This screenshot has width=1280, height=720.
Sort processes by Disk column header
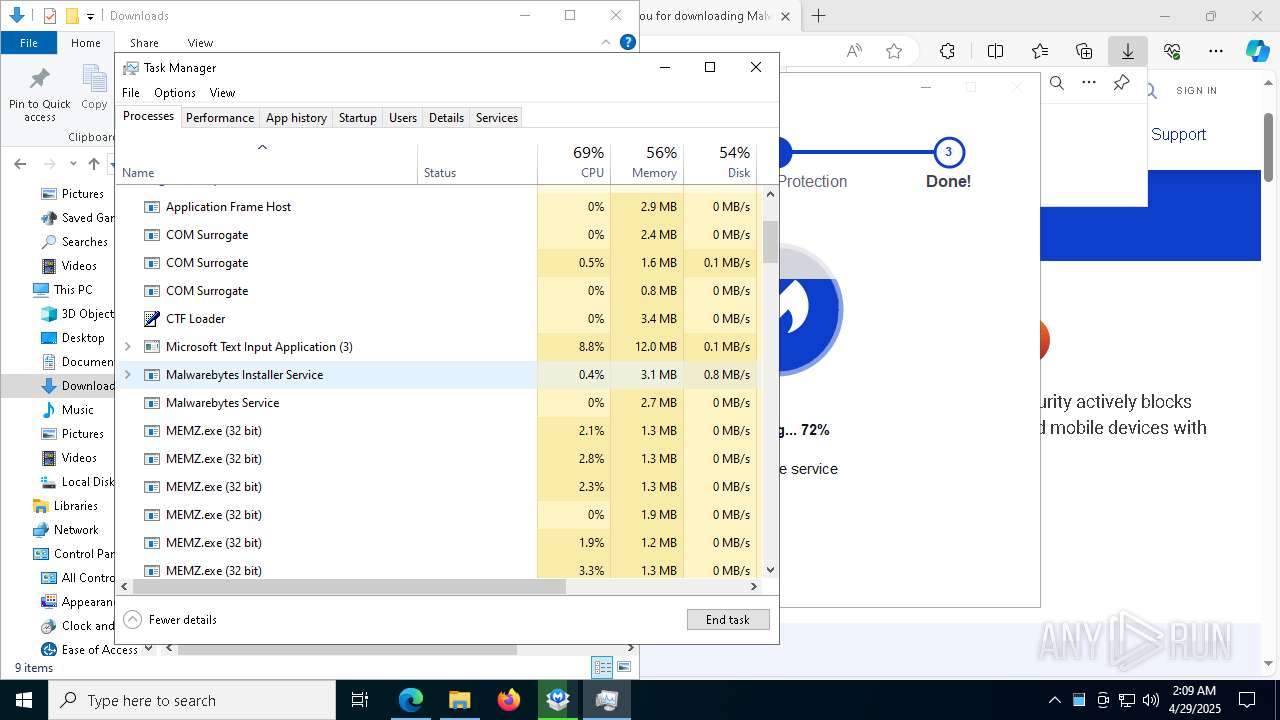pyautogui.click(x=720, y=163)
